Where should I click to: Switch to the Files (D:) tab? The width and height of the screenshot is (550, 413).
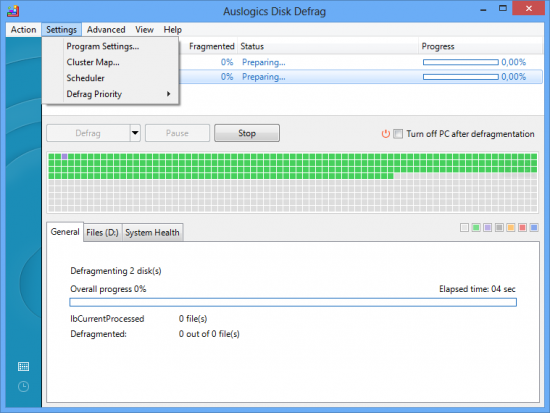point(102,233)
